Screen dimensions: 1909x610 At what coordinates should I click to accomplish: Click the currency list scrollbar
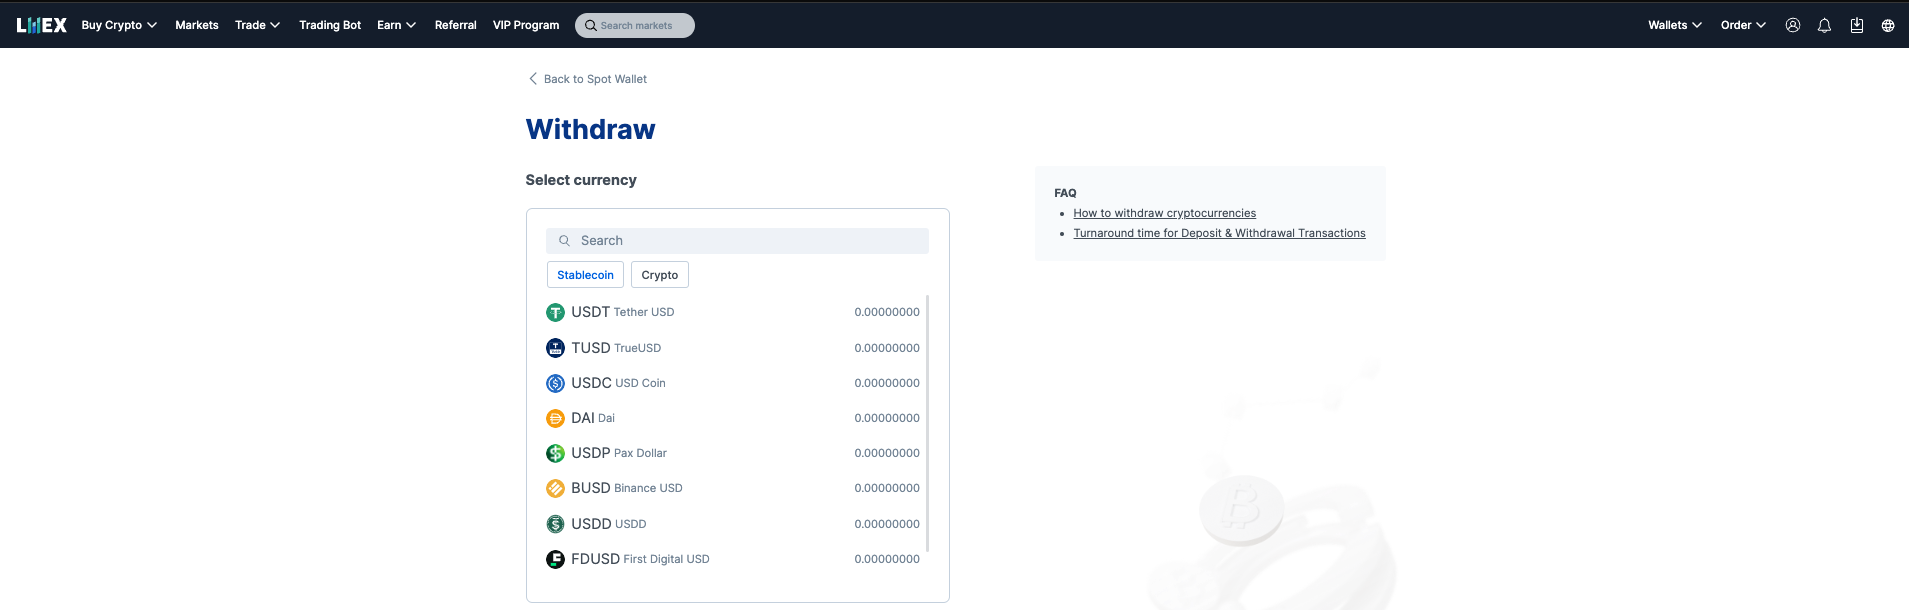coord(928,422)
